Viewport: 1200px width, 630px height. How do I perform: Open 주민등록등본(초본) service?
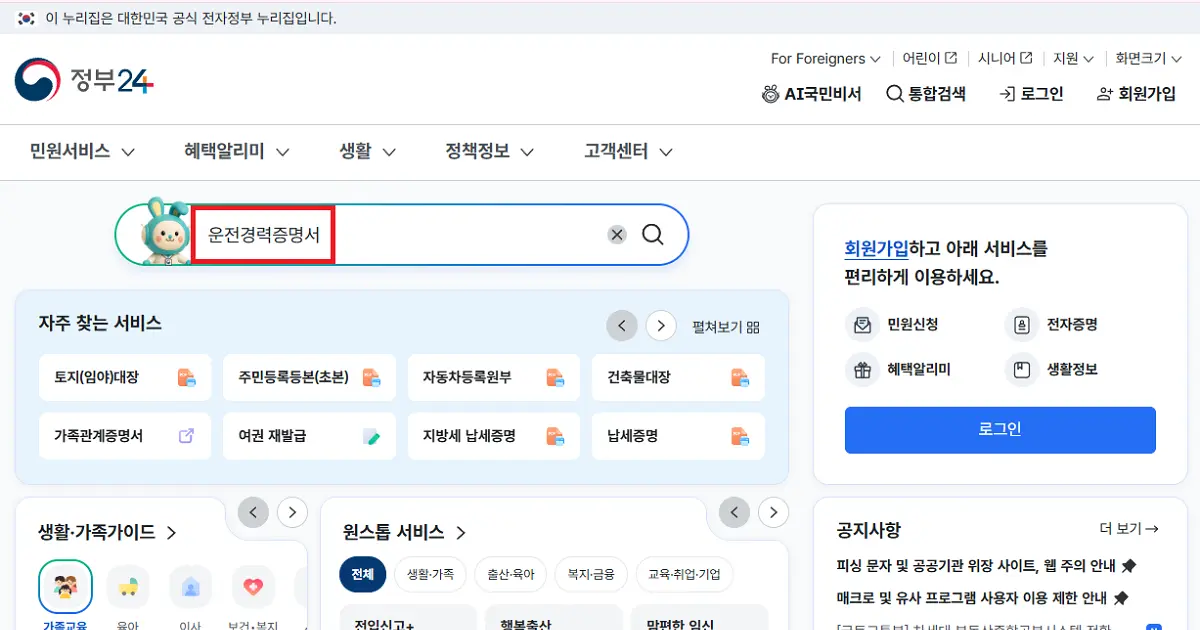pos(310,378)
